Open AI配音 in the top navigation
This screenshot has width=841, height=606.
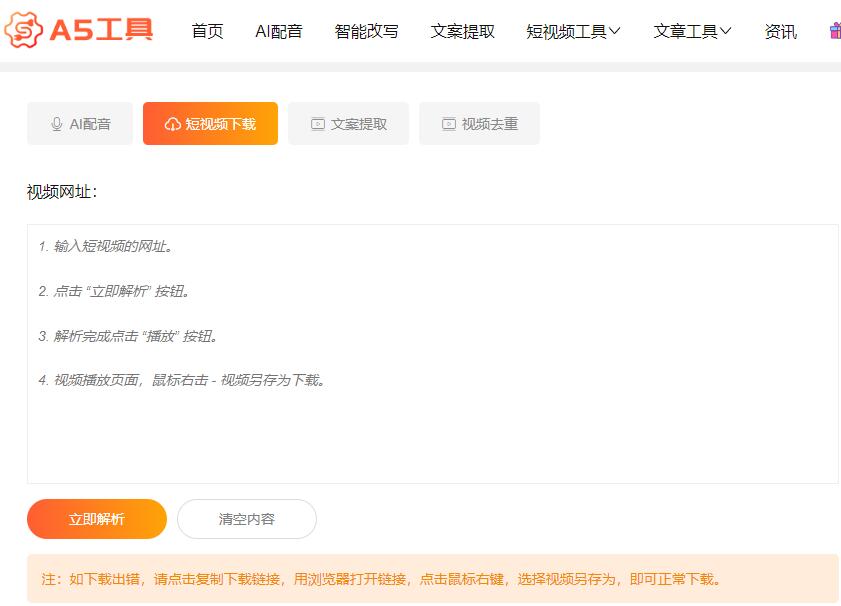(x=278, y=31)
